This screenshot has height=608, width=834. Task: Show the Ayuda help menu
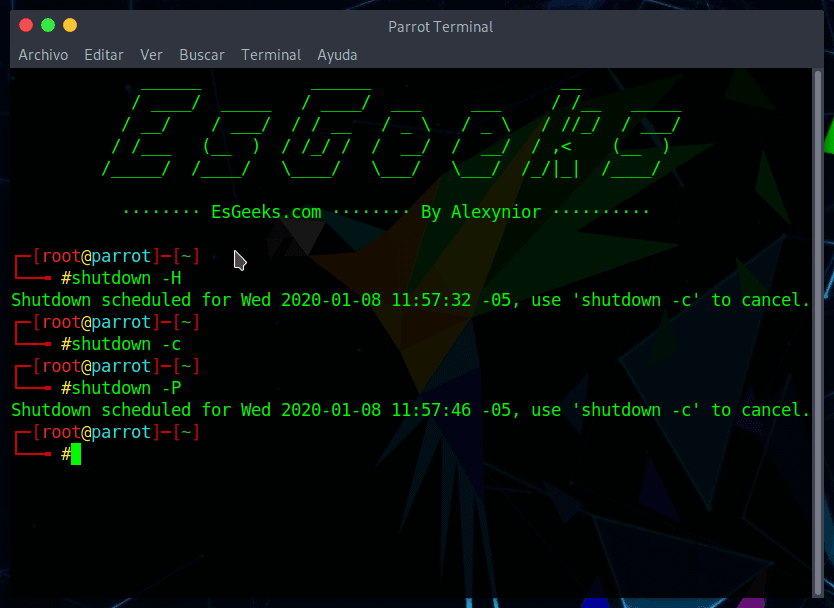point(337,55)
